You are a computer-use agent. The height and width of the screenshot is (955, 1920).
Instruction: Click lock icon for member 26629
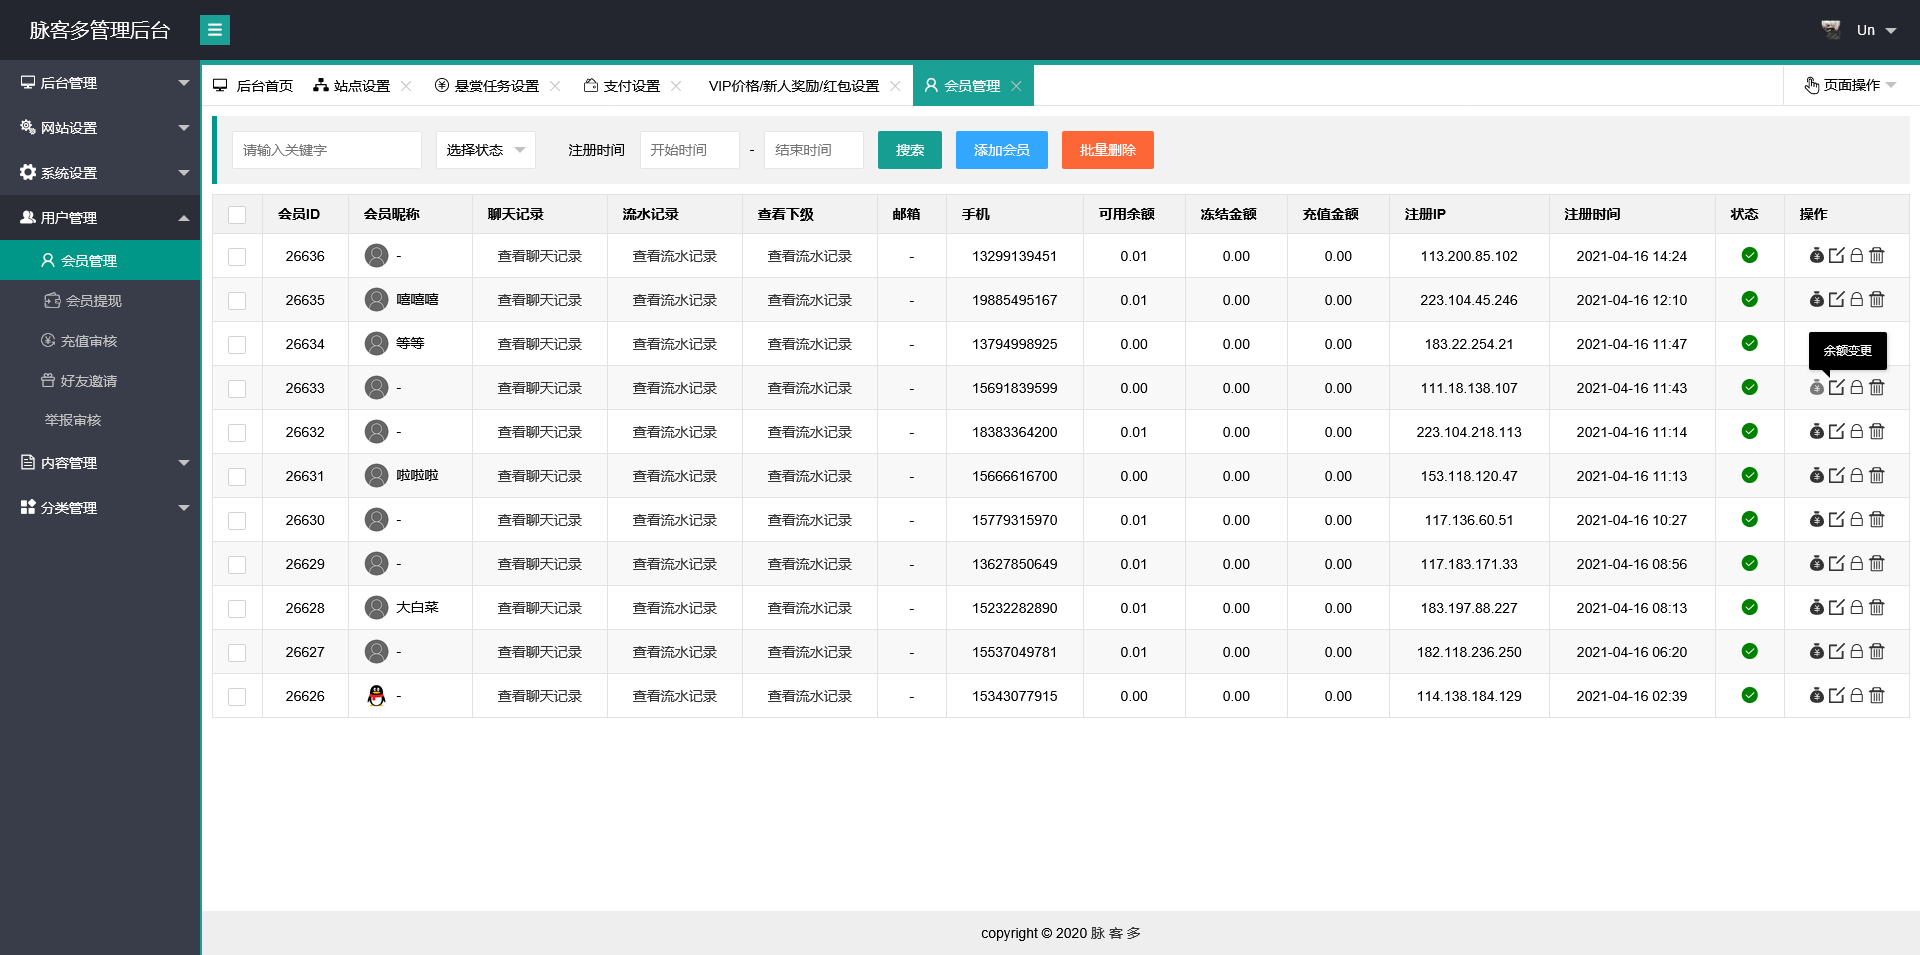coord(1856,564)
